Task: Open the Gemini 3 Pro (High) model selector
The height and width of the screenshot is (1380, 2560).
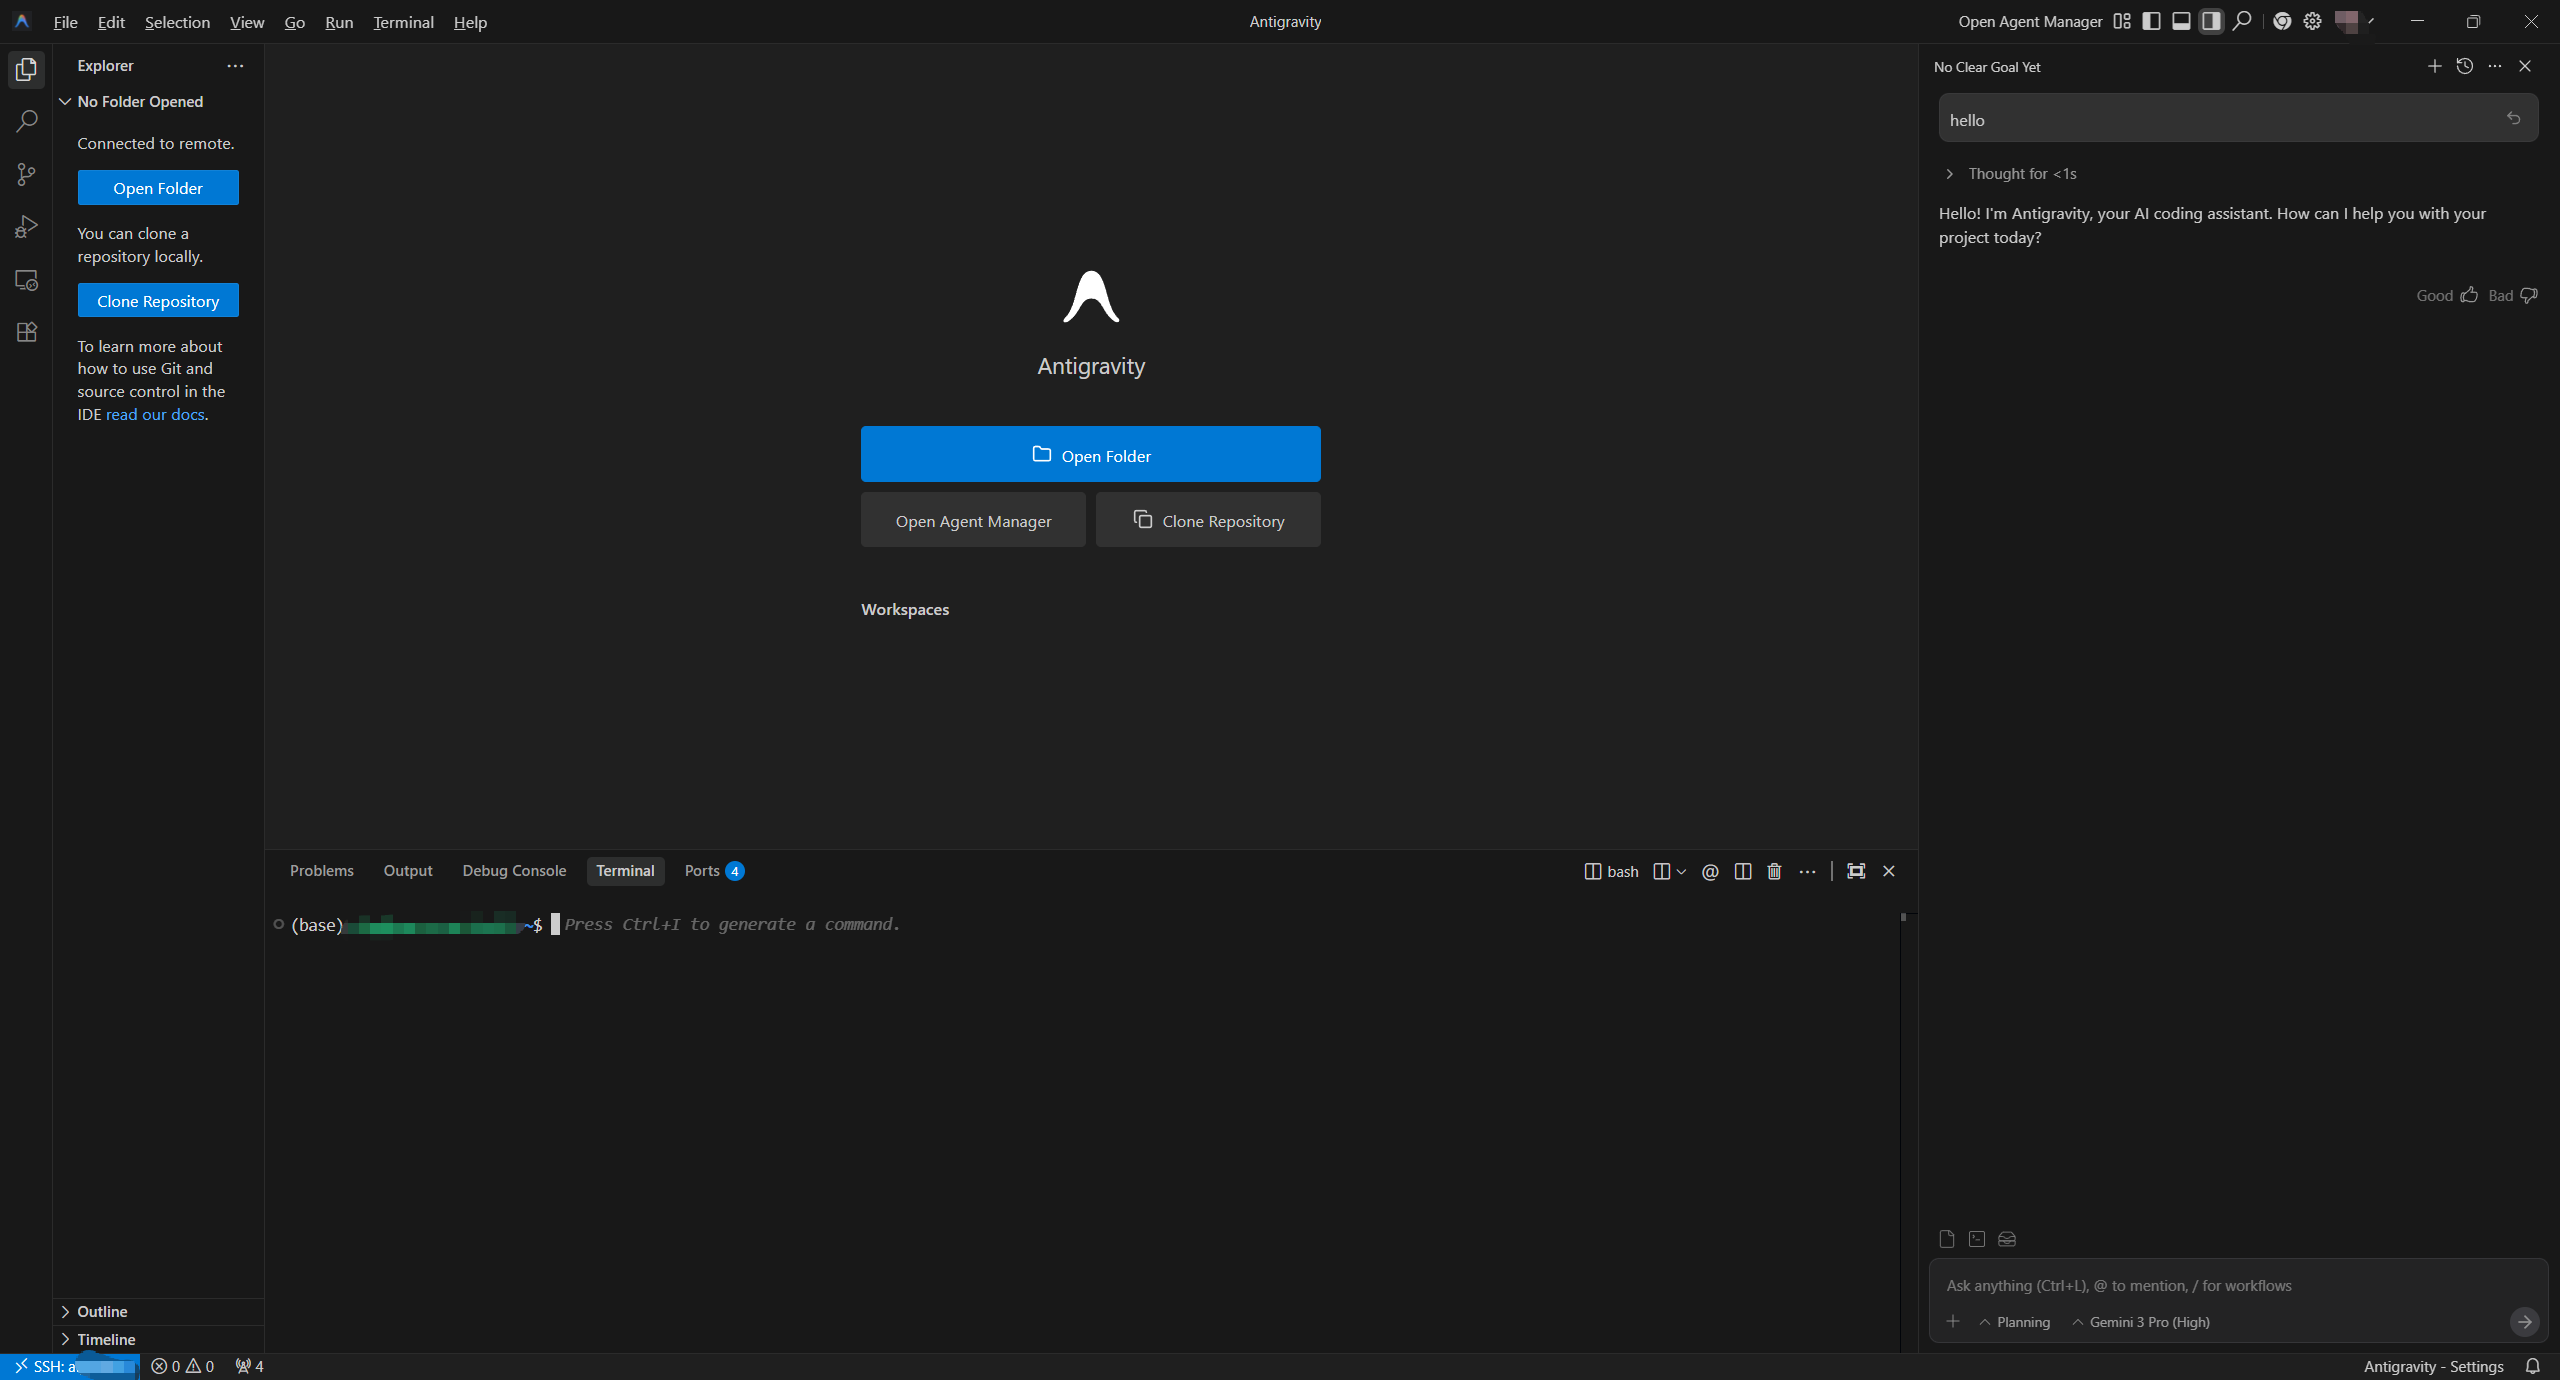Action: coord(2141,1322)
